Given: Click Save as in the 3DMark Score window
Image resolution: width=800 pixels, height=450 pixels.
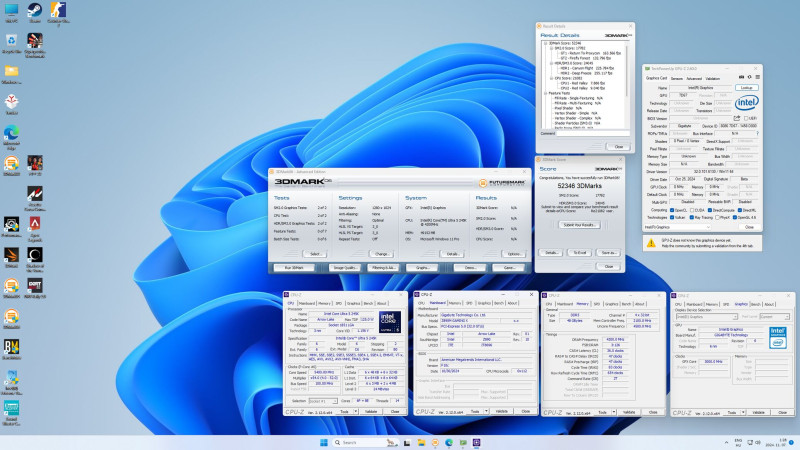Looking at the screenshot, I should click(x=609, y=253).
